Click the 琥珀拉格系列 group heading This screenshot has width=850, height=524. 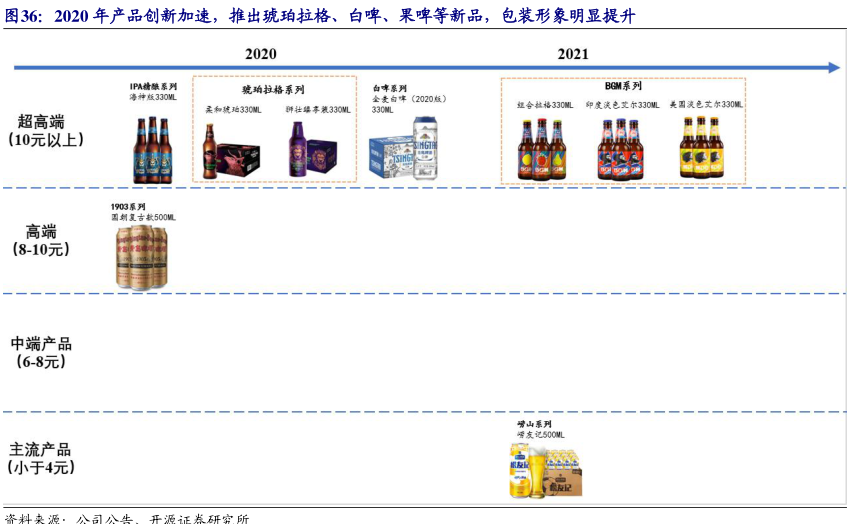(273, 89)
